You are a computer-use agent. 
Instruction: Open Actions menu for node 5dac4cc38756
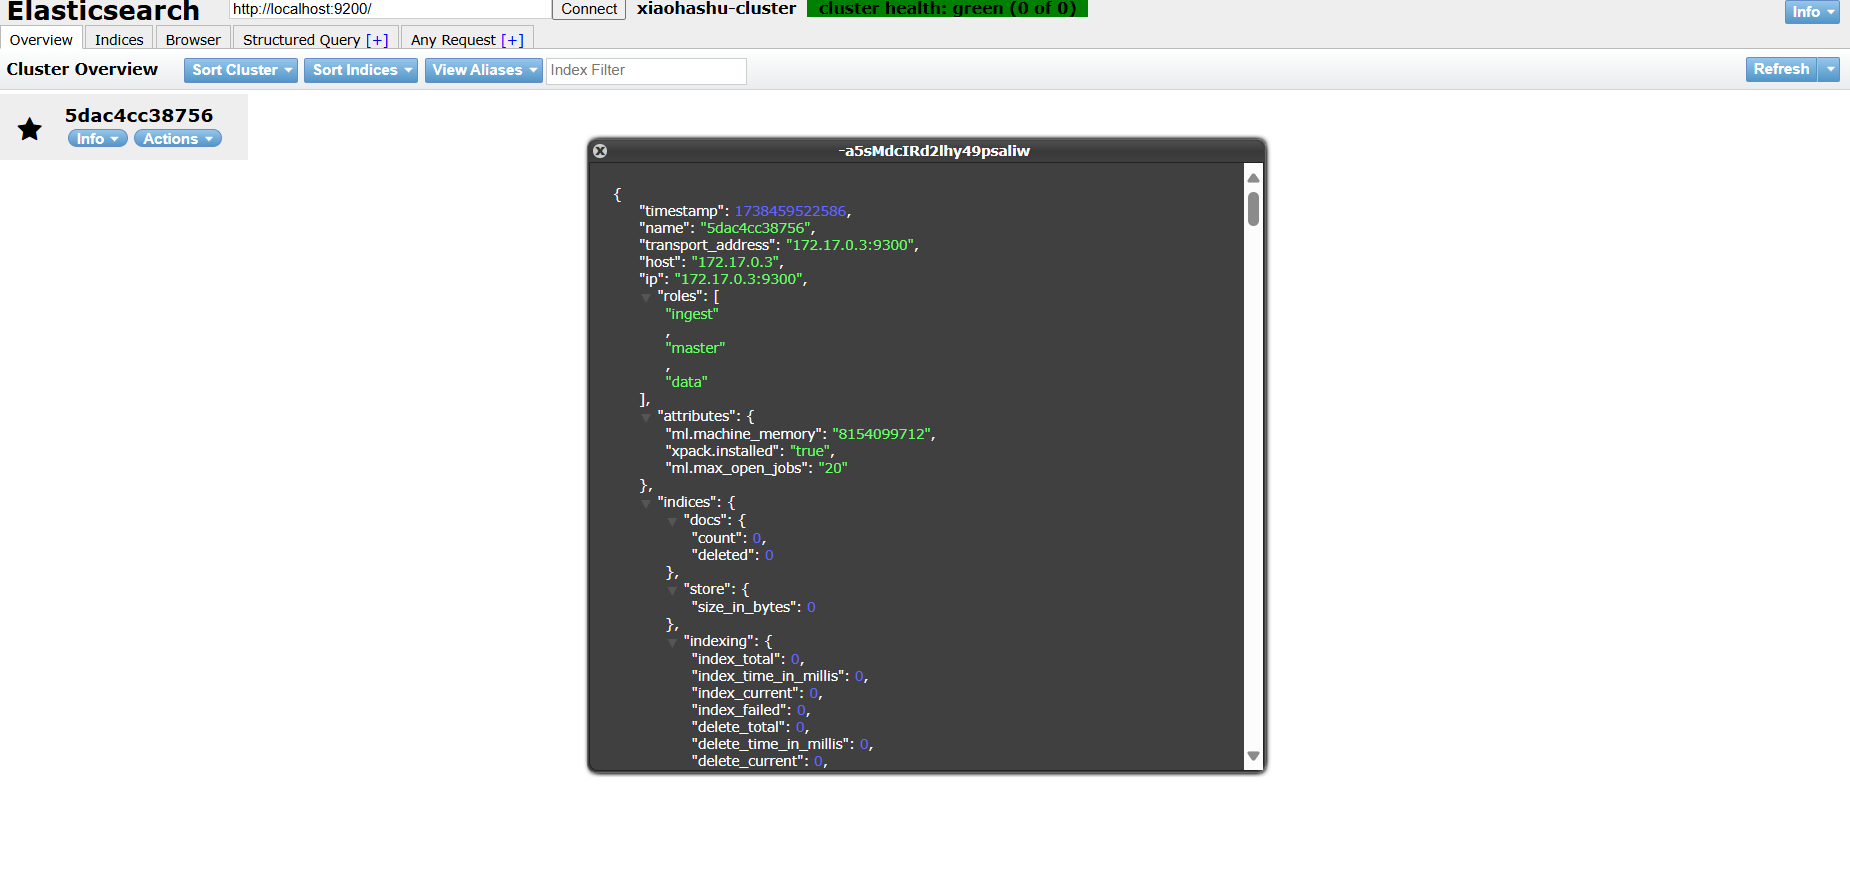[177, 139]
